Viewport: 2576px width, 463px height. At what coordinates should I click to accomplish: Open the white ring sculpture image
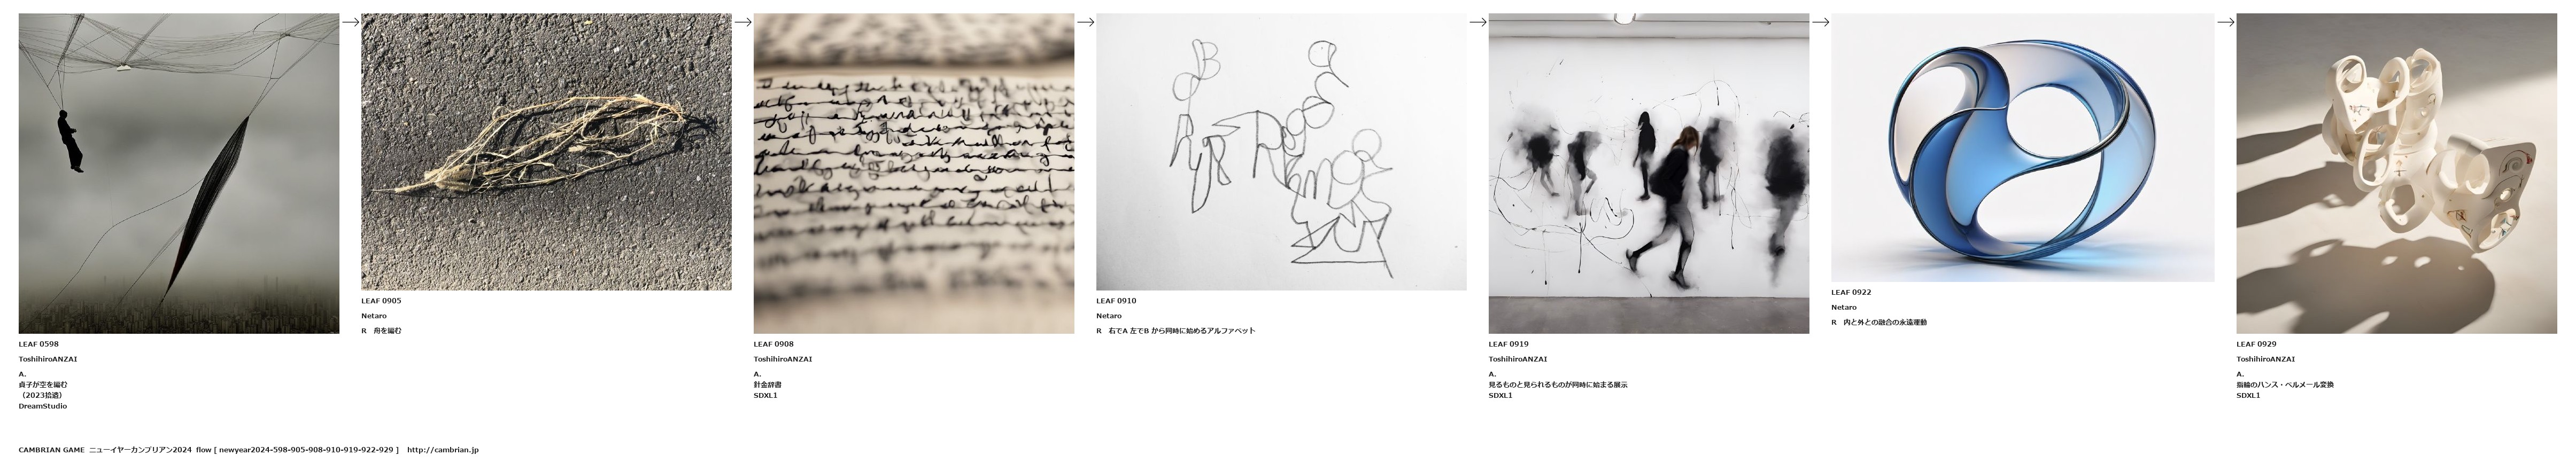(2396, 173)
